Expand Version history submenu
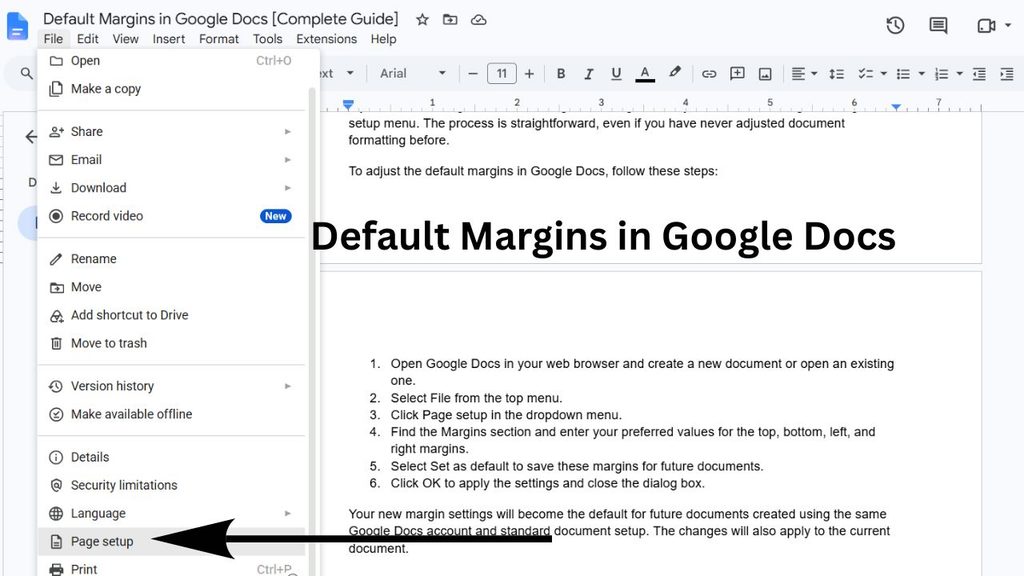Viewport: 1024px width, 576px height. 171,386
